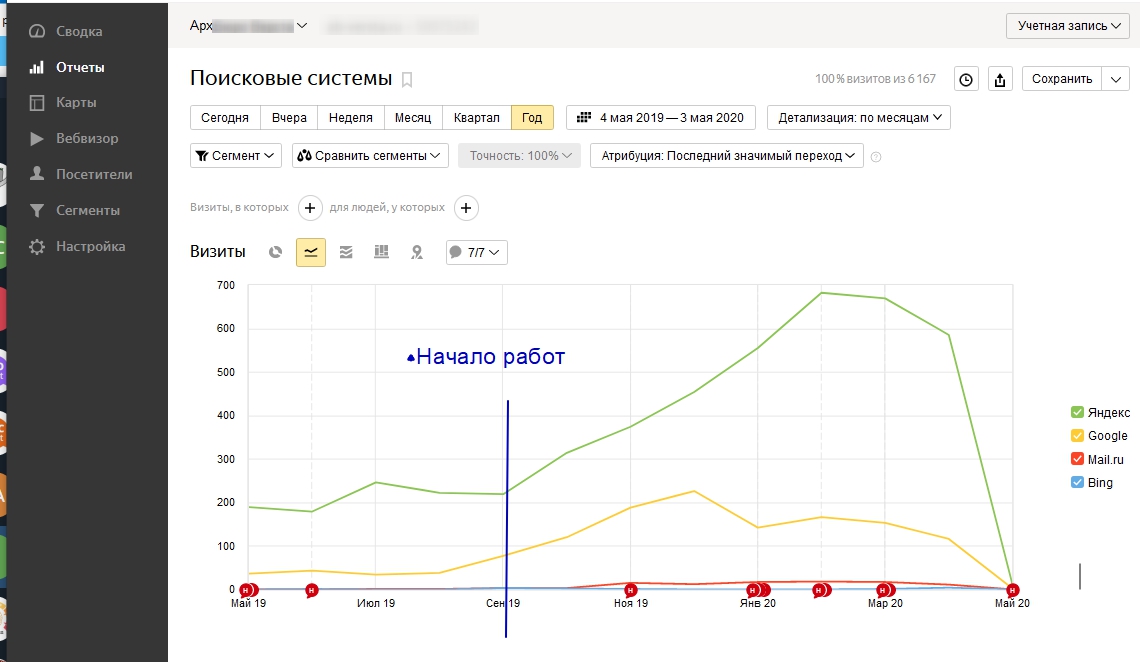This screenshot has width=1140, height=662.
Task: Click the second note marker after Май 19
Action: point(311,590)
